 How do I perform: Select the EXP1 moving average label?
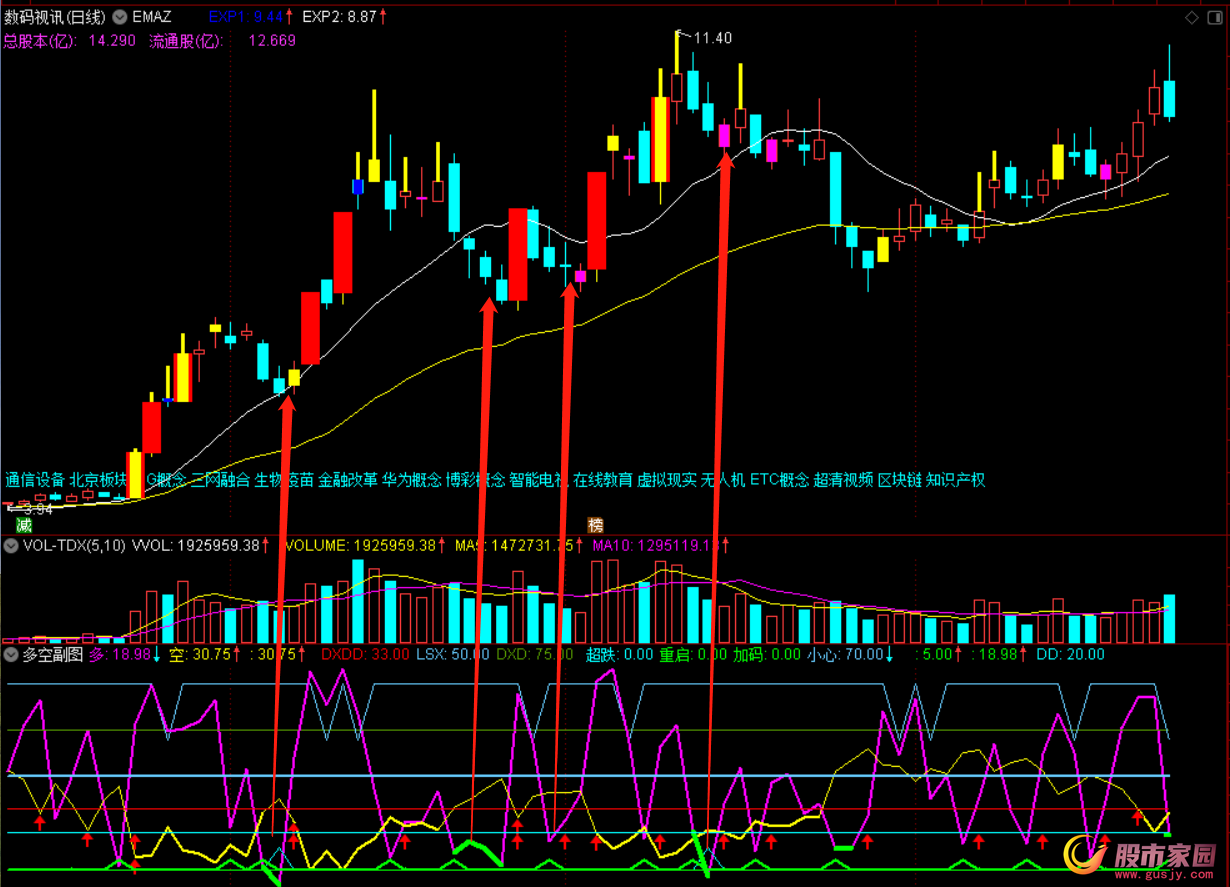coord(245,17)
